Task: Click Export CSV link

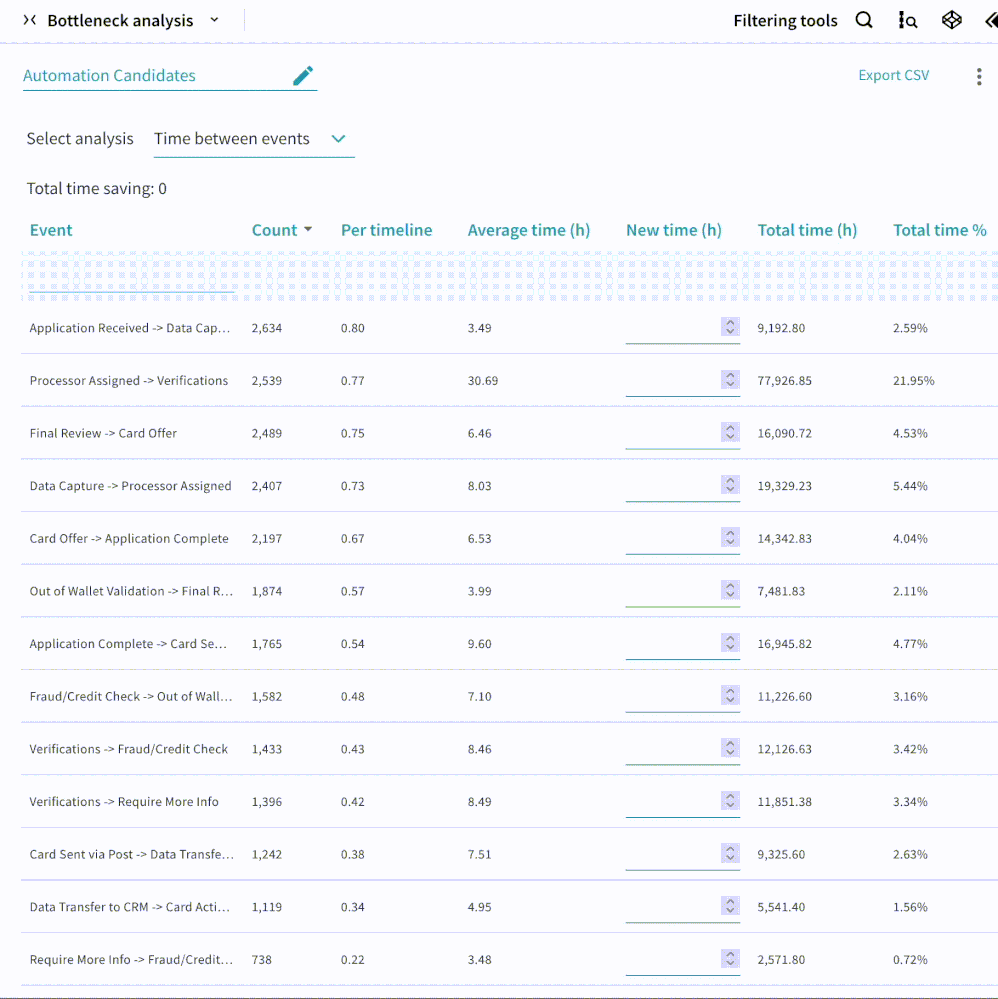Action: [x=893, y=75]
